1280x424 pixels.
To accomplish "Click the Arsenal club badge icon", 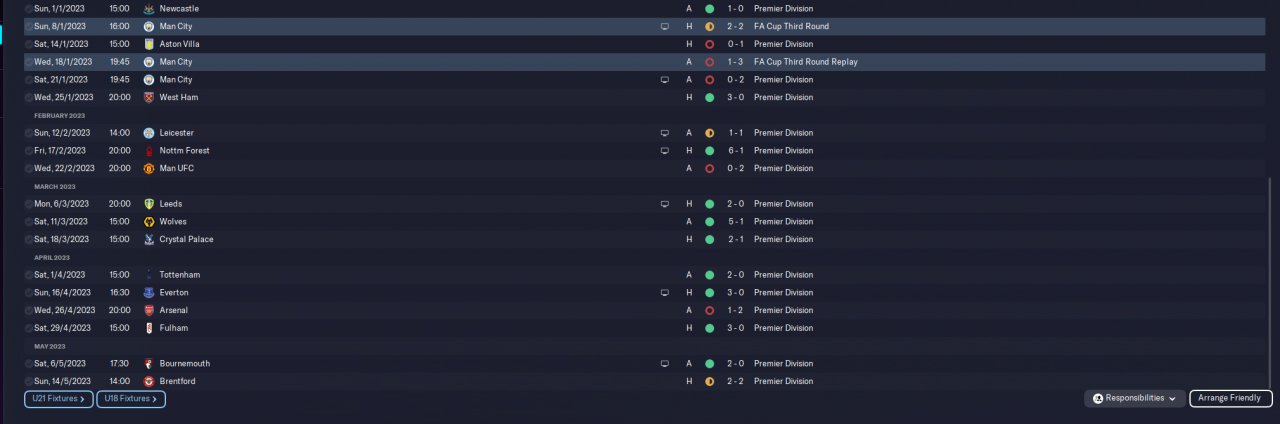I will point(148,310).
